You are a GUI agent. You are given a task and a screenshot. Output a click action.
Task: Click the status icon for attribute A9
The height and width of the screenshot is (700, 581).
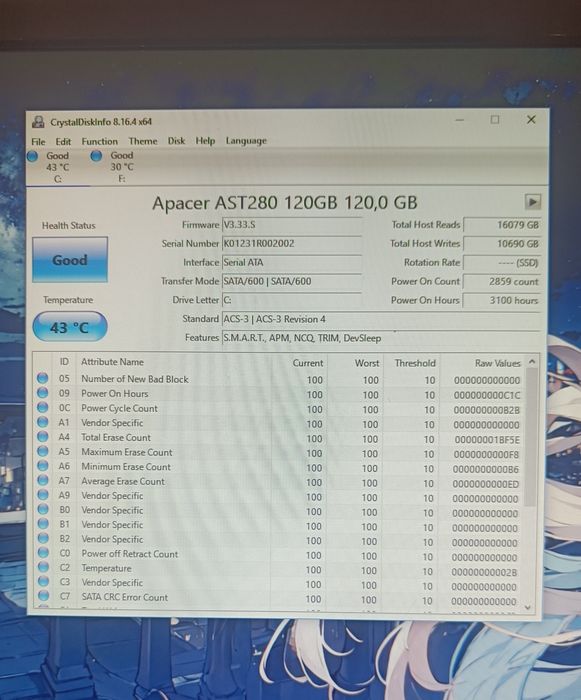coord(43,495)
